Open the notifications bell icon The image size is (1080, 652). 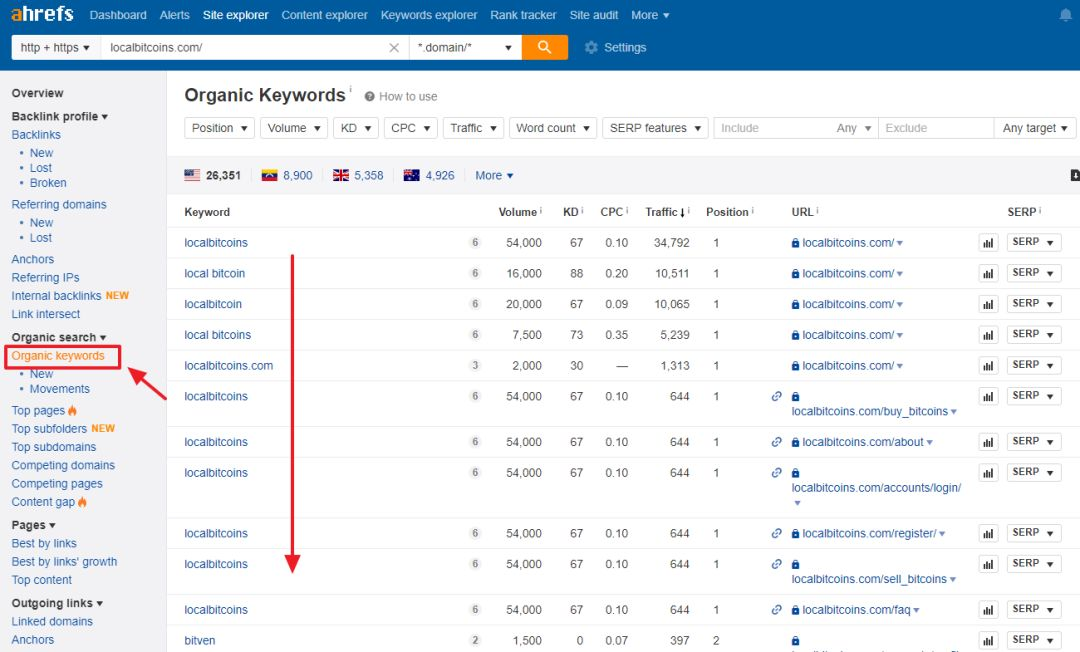1066,15
